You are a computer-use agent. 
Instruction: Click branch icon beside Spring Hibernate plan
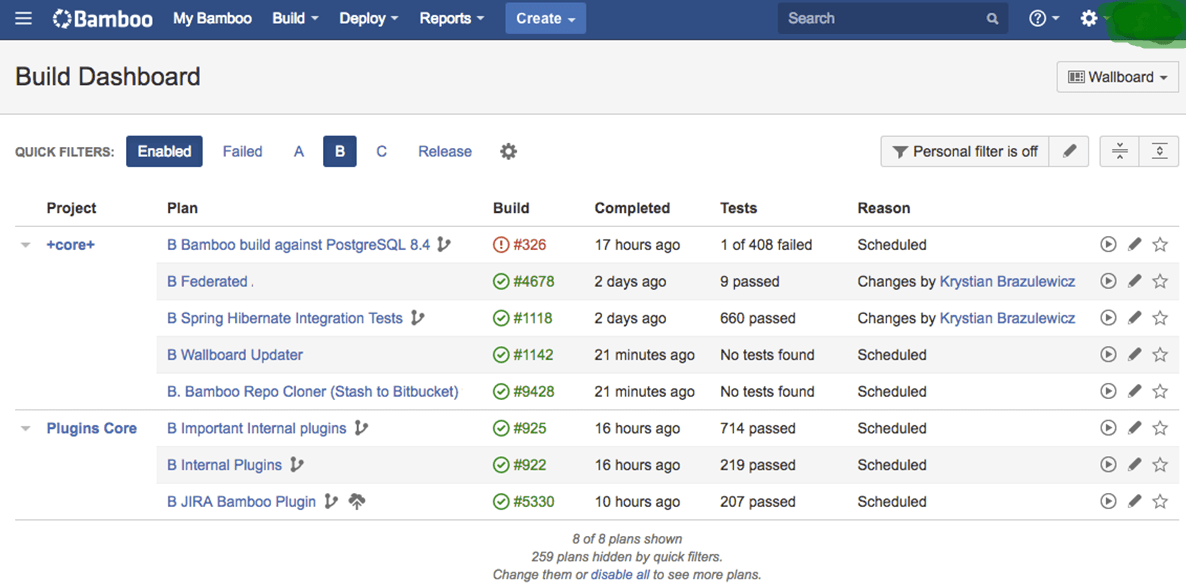coord(417,318)
